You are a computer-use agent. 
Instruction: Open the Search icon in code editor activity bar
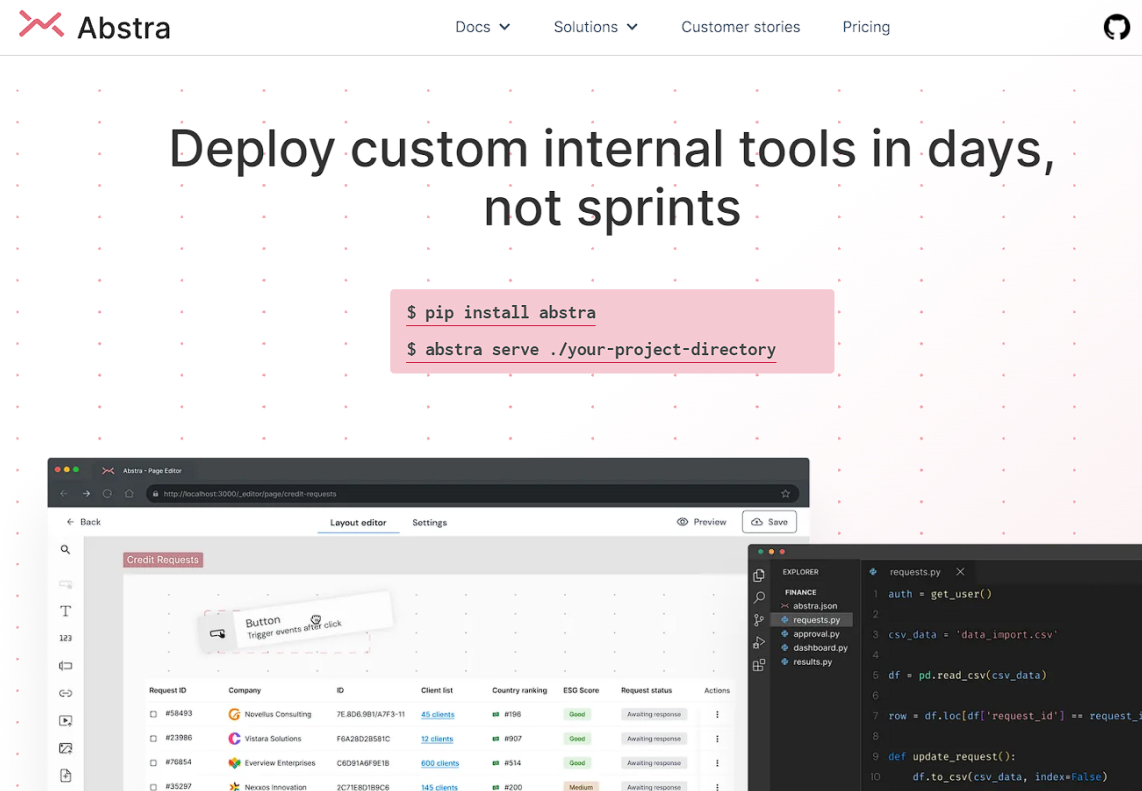[x=759, y=597]
